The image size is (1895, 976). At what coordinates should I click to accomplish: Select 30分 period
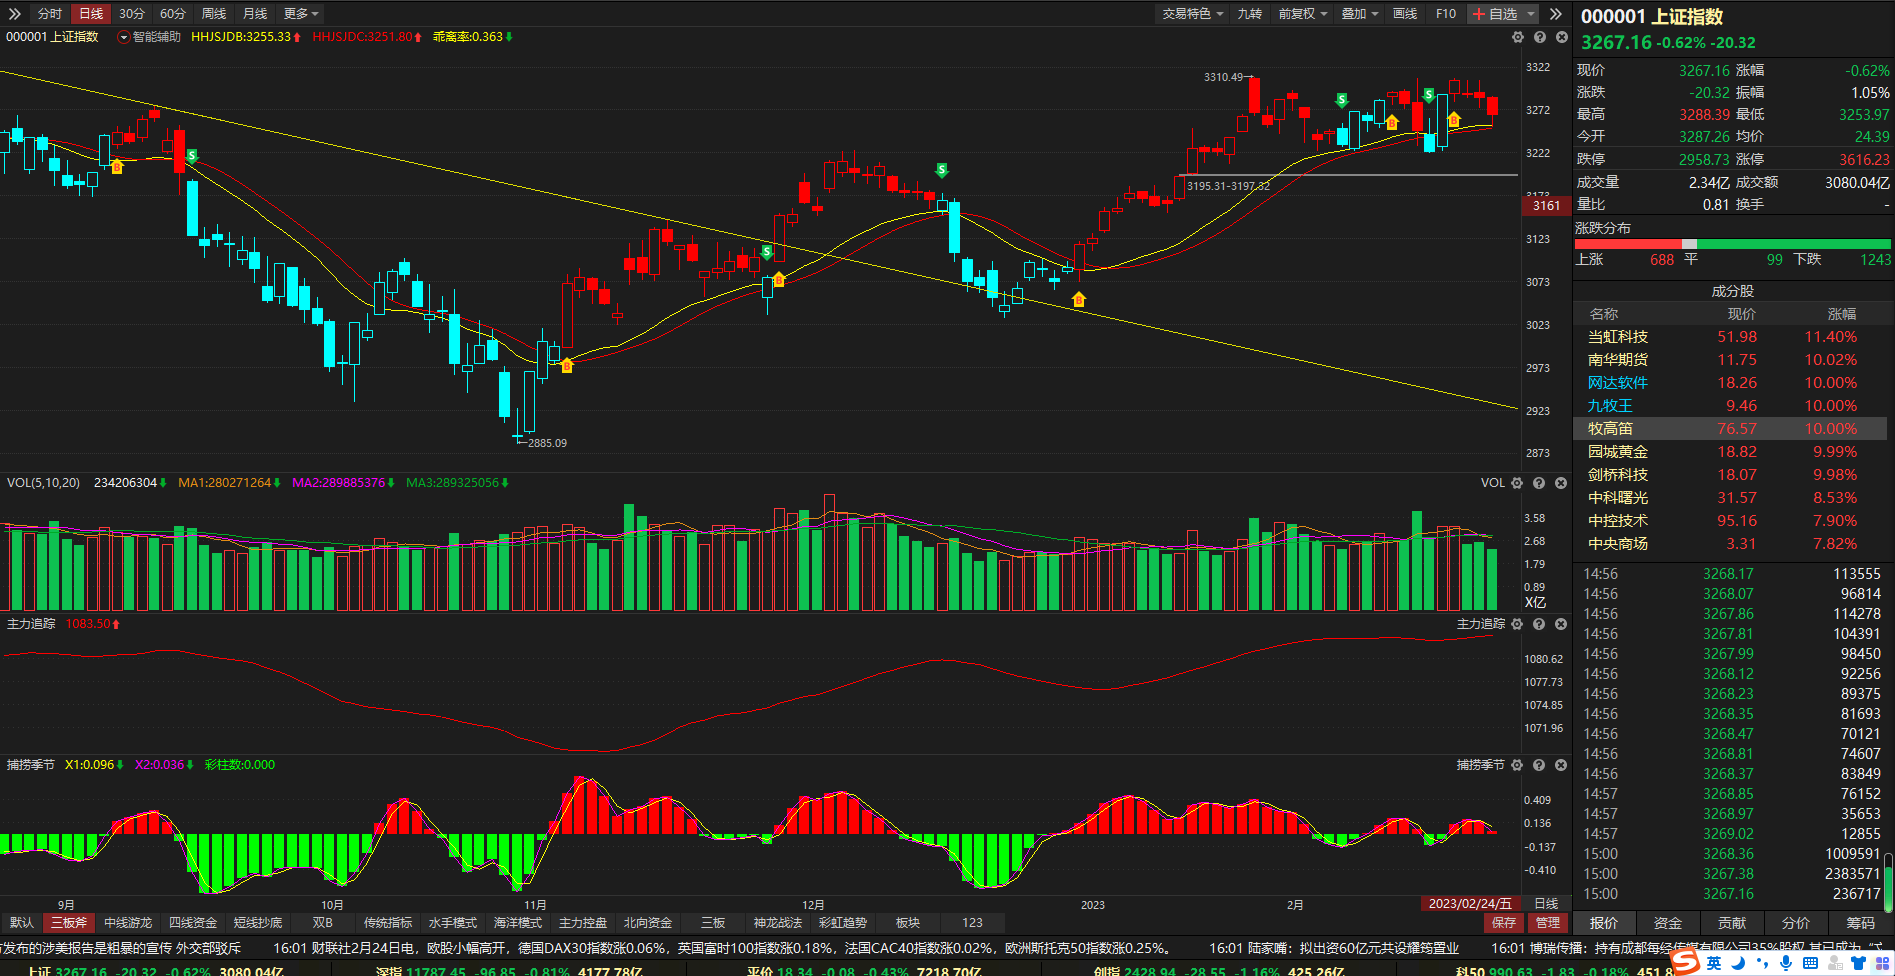click(x=131, y=14)
